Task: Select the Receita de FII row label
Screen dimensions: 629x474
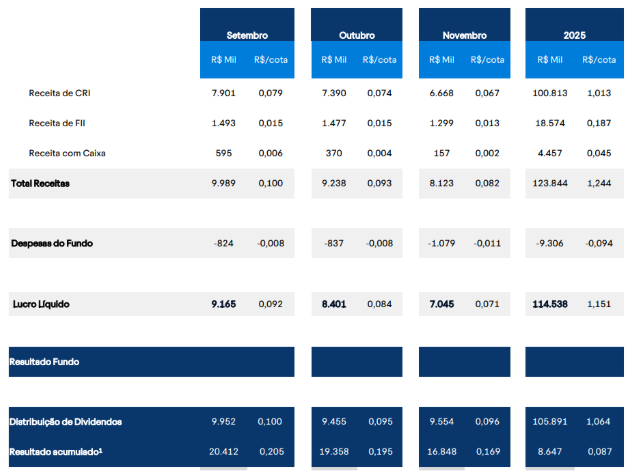Action: 60,123
